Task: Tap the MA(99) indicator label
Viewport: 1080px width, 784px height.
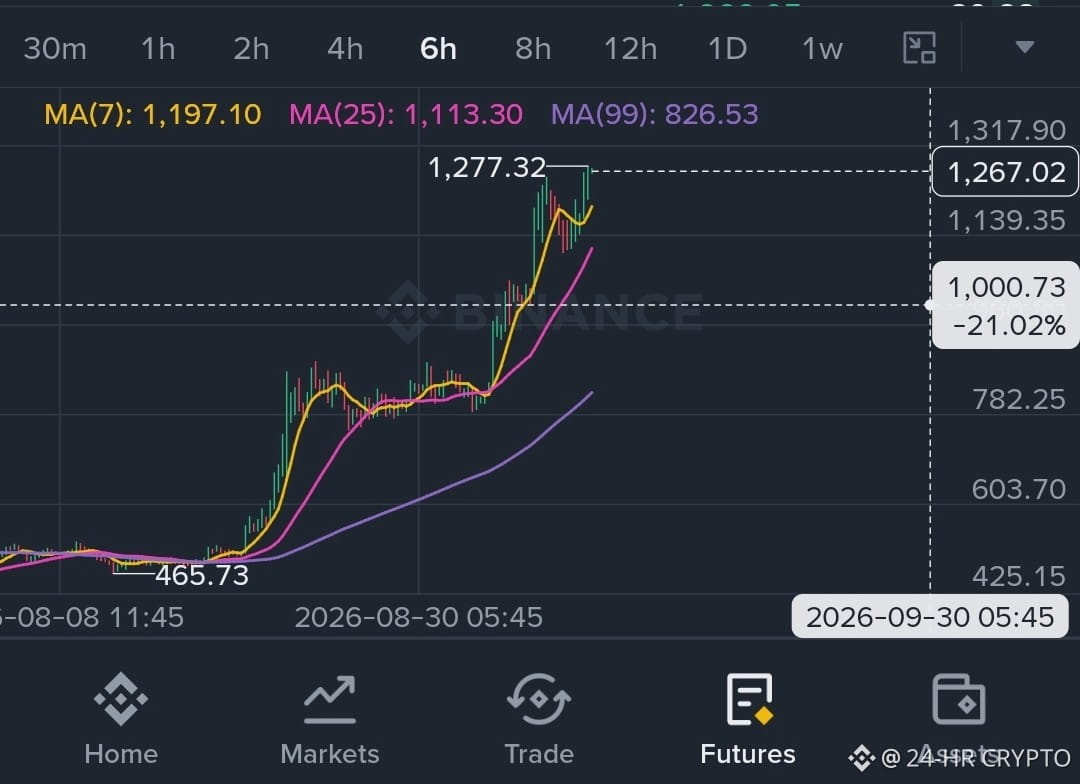Action: (654, 114)
